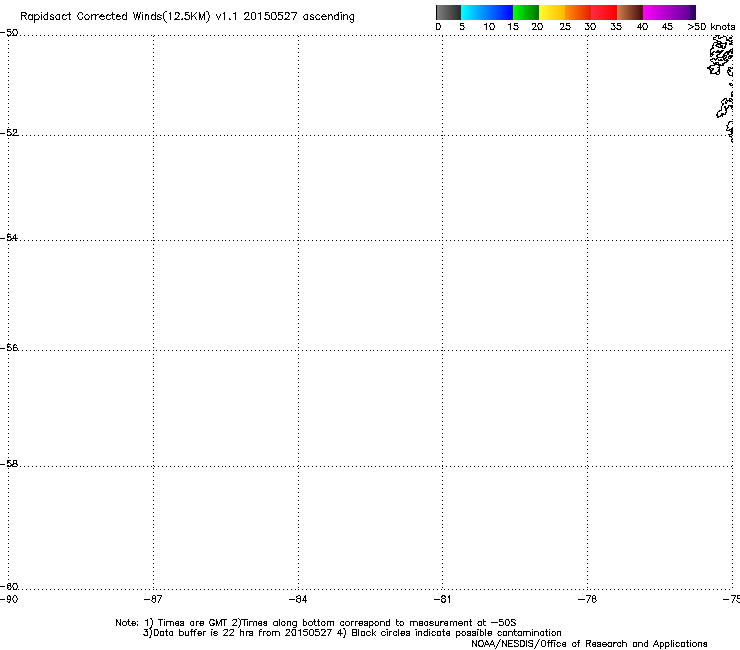
Task: Click the latitude label -60
Action: (9, 587)
